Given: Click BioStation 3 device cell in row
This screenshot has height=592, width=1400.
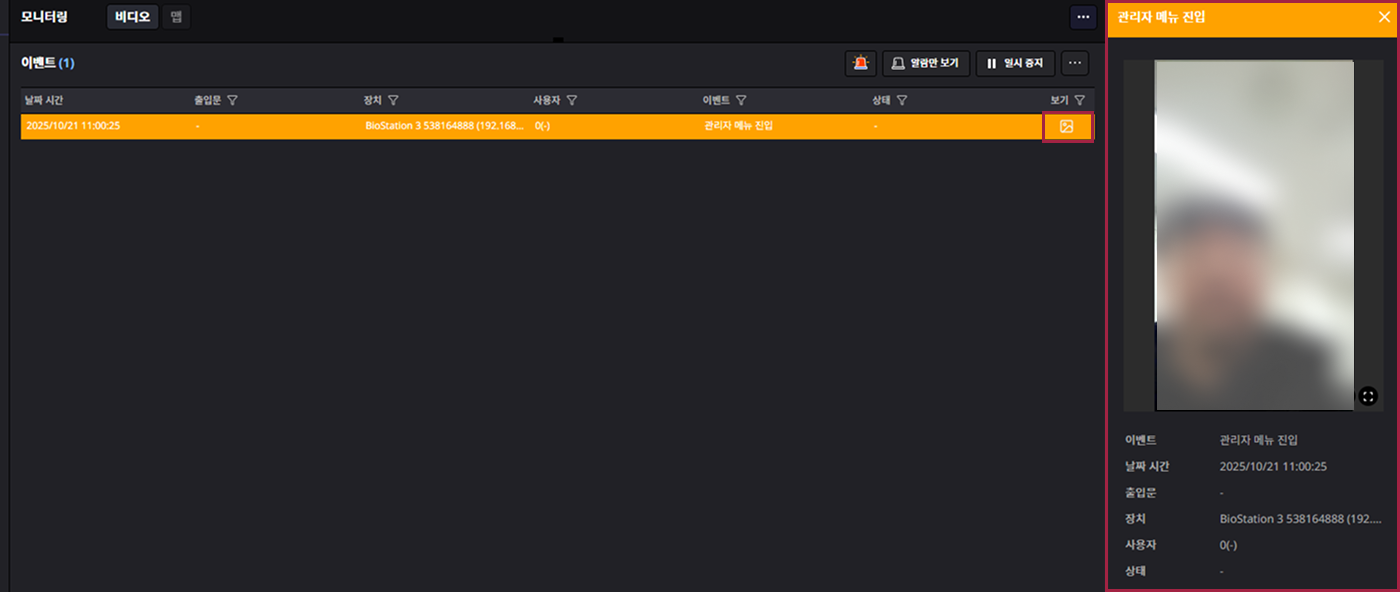Looking at the screenshot, I should pyautogui.click(x=444, y=127).
